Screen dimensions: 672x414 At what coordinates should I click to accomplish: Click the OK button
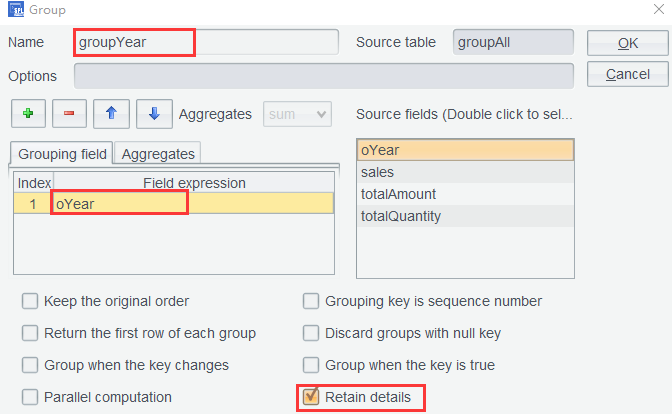pos(628,43)
